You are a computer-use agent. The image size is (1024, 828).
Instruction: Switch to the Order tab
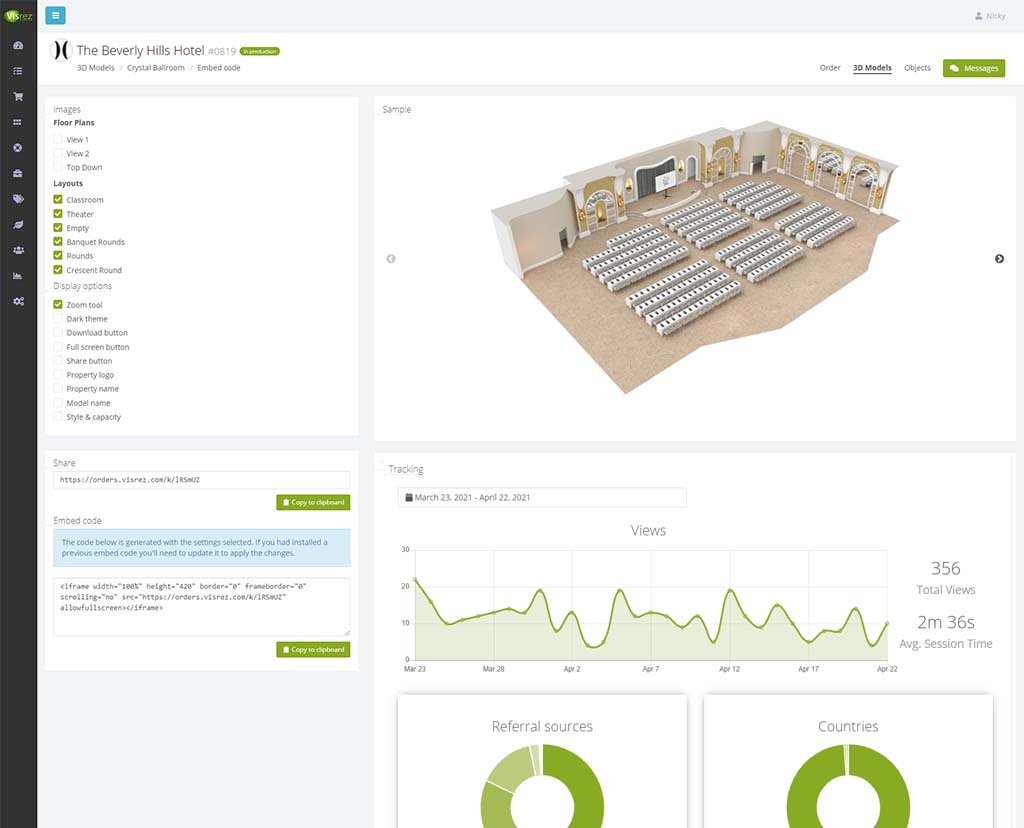pos(830,68)
